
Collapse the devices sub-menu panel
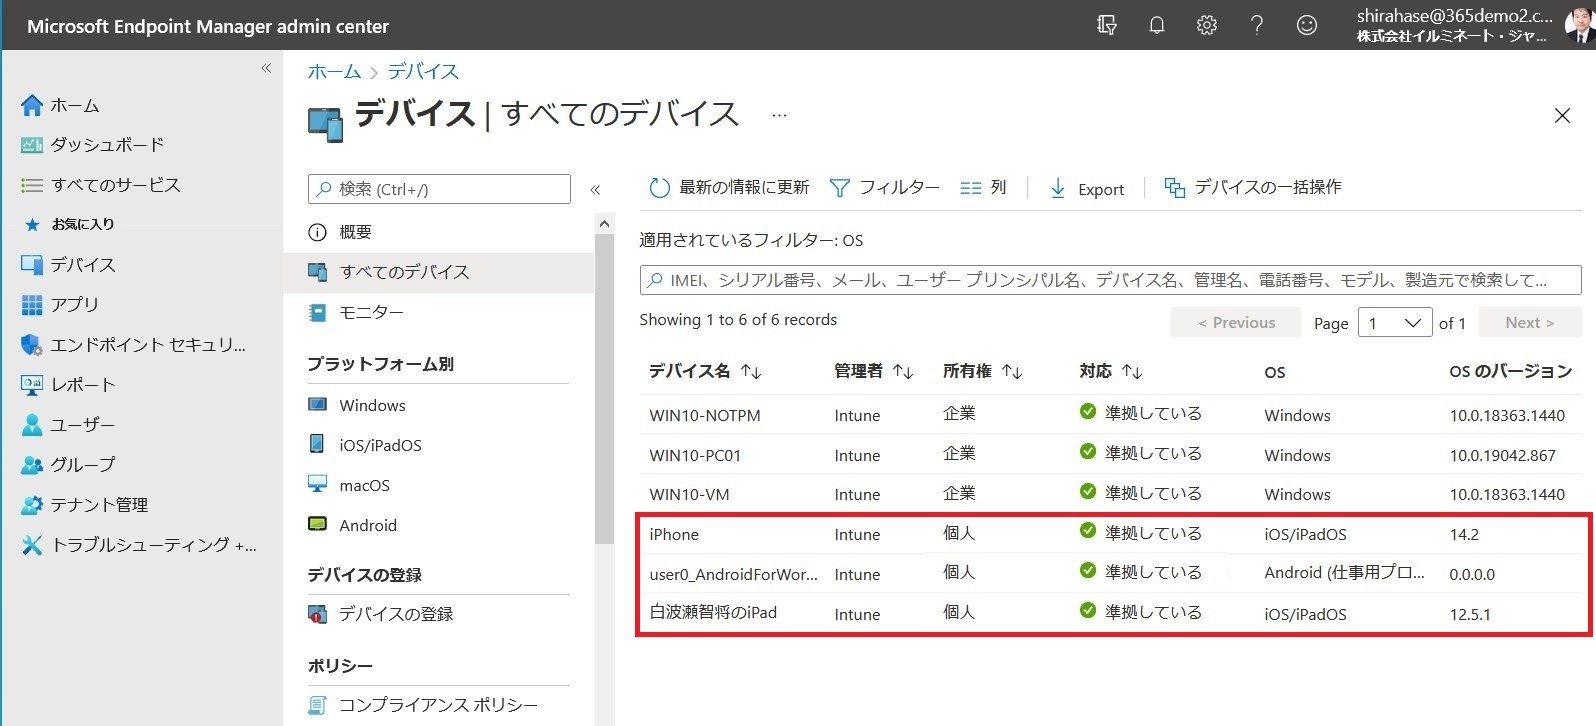[x=595, y=189]
